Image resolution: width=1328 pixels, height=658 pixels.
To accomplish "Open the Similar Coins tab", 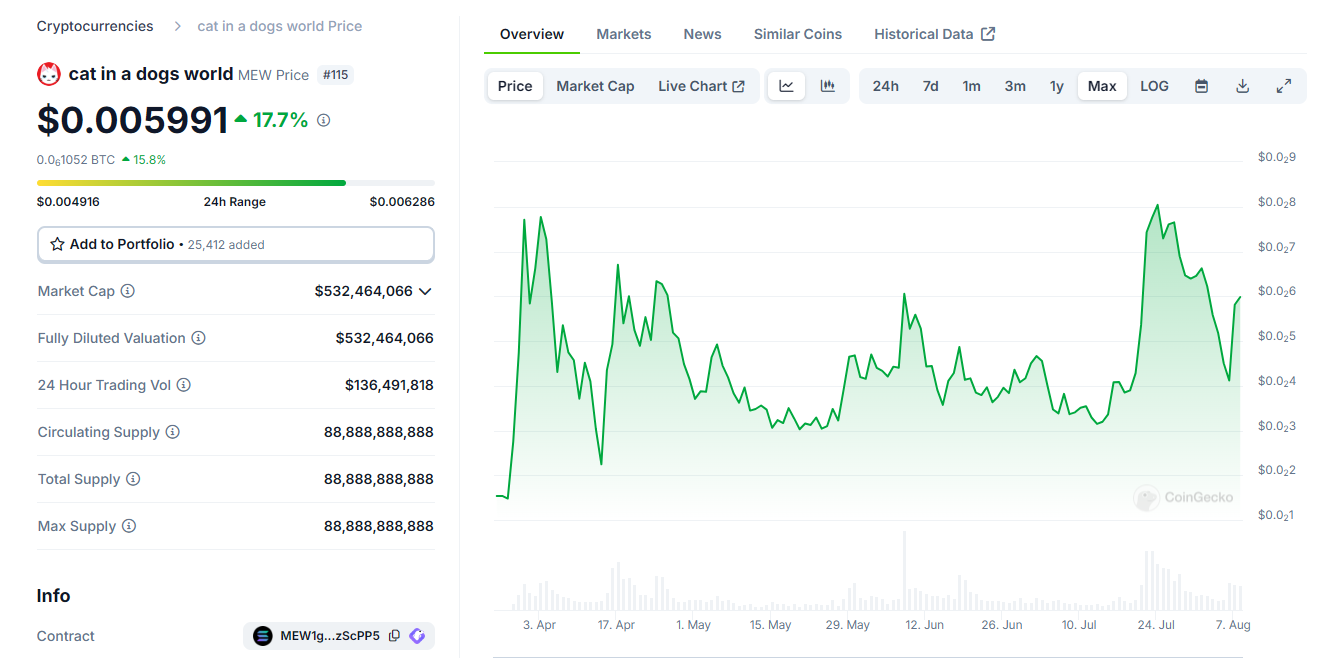I will coord(797,34).
